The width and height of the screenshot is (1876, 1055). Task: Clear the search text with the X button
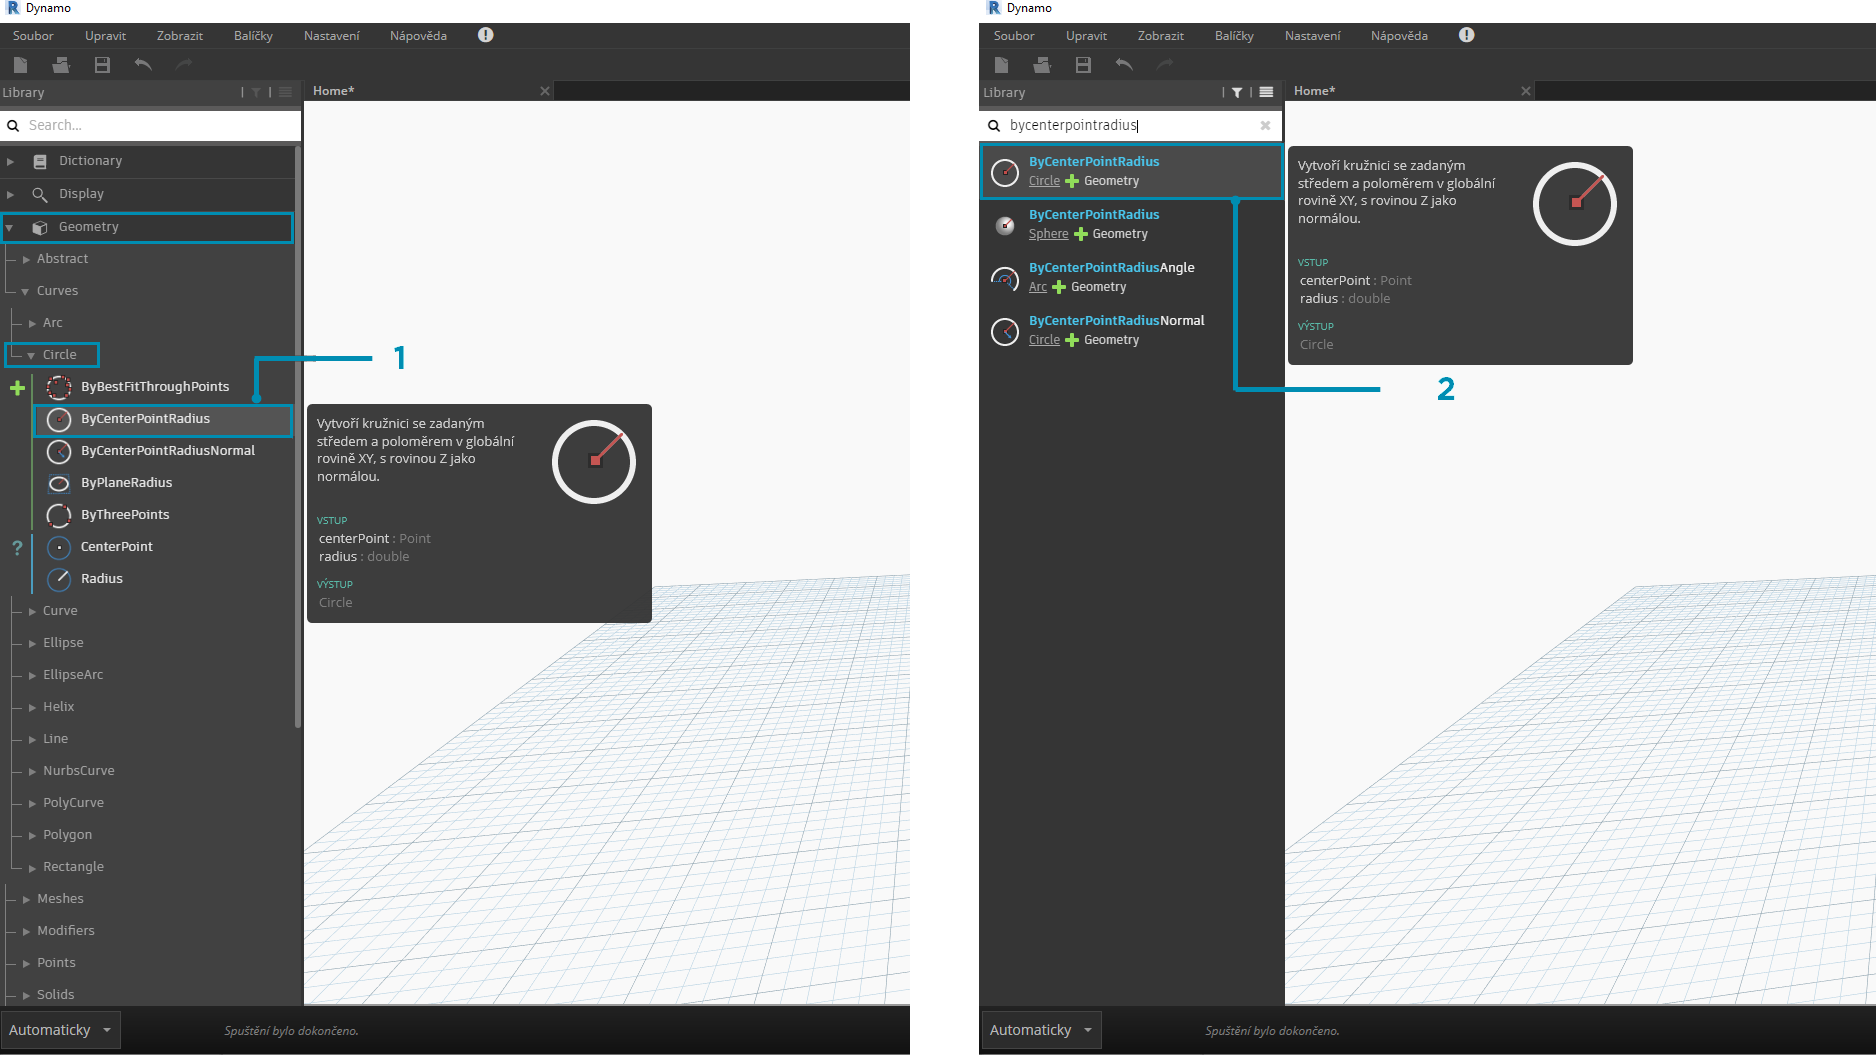[1265, 125]
